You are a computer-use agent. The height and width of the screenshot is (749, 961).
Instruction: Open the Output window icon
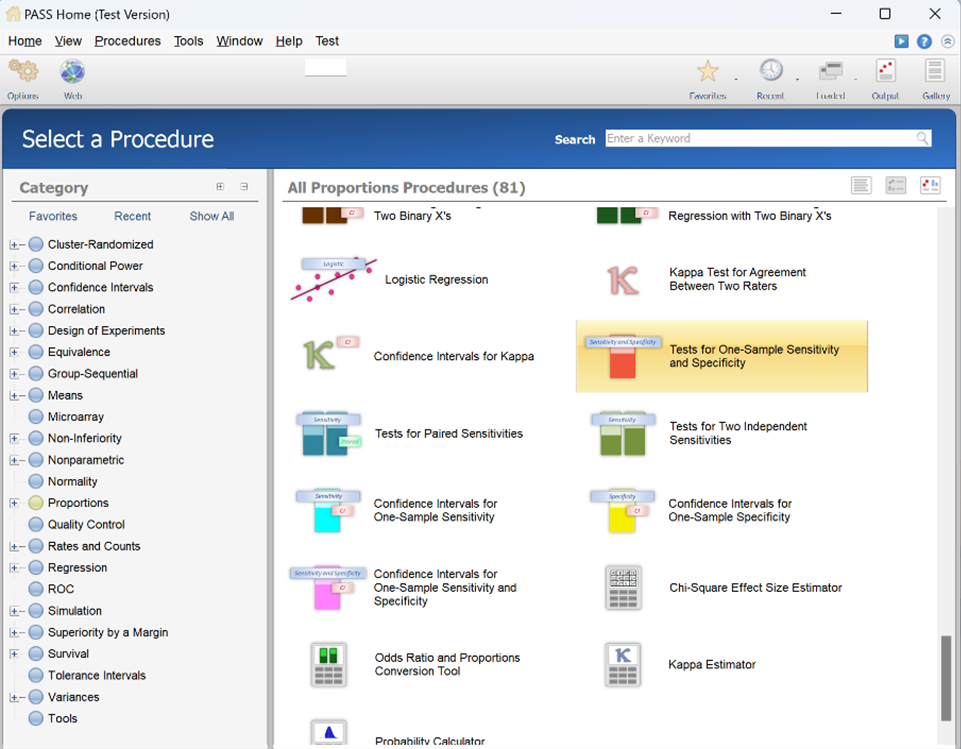[885, 71]
